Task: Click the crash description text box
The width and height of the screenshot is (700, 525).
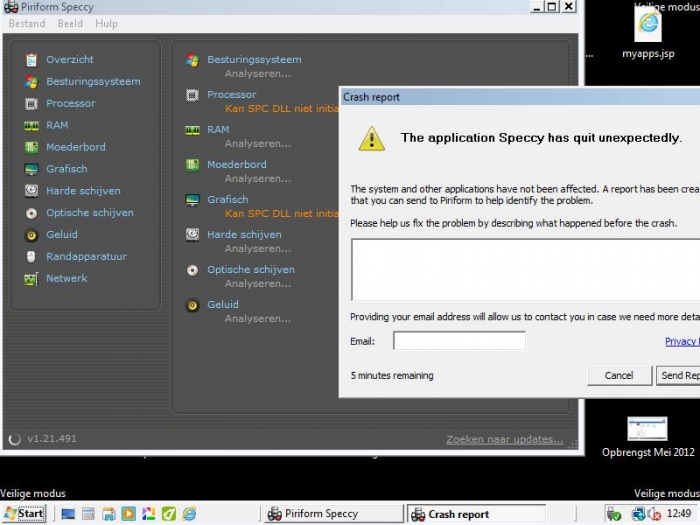Action: click(x=525, y=270)
